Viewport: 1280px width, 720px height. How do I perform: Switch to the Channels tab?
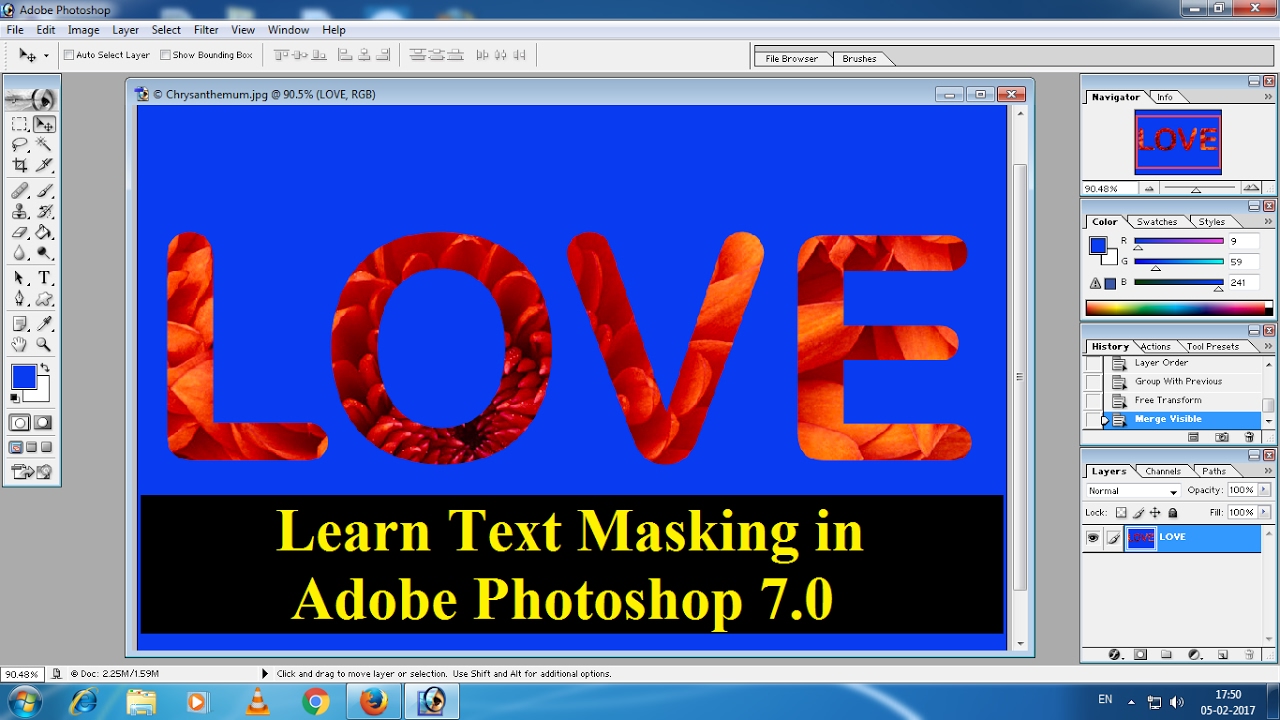pyautogui.click(x=1163, y=471)
